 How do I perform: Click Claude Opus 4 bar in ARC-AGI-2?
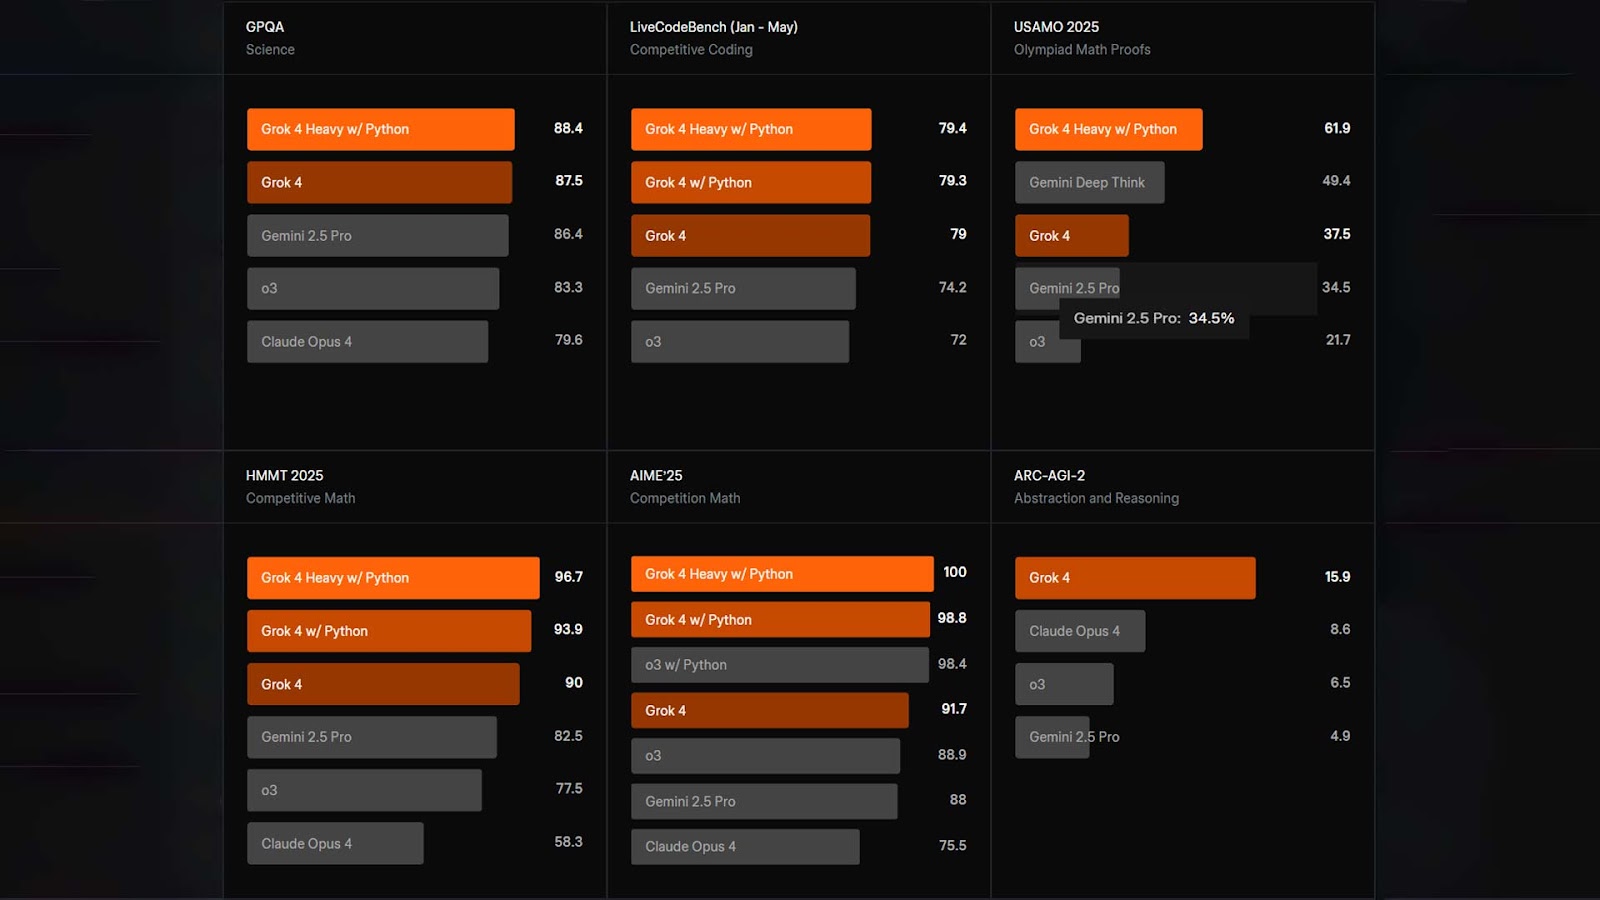1080,631
